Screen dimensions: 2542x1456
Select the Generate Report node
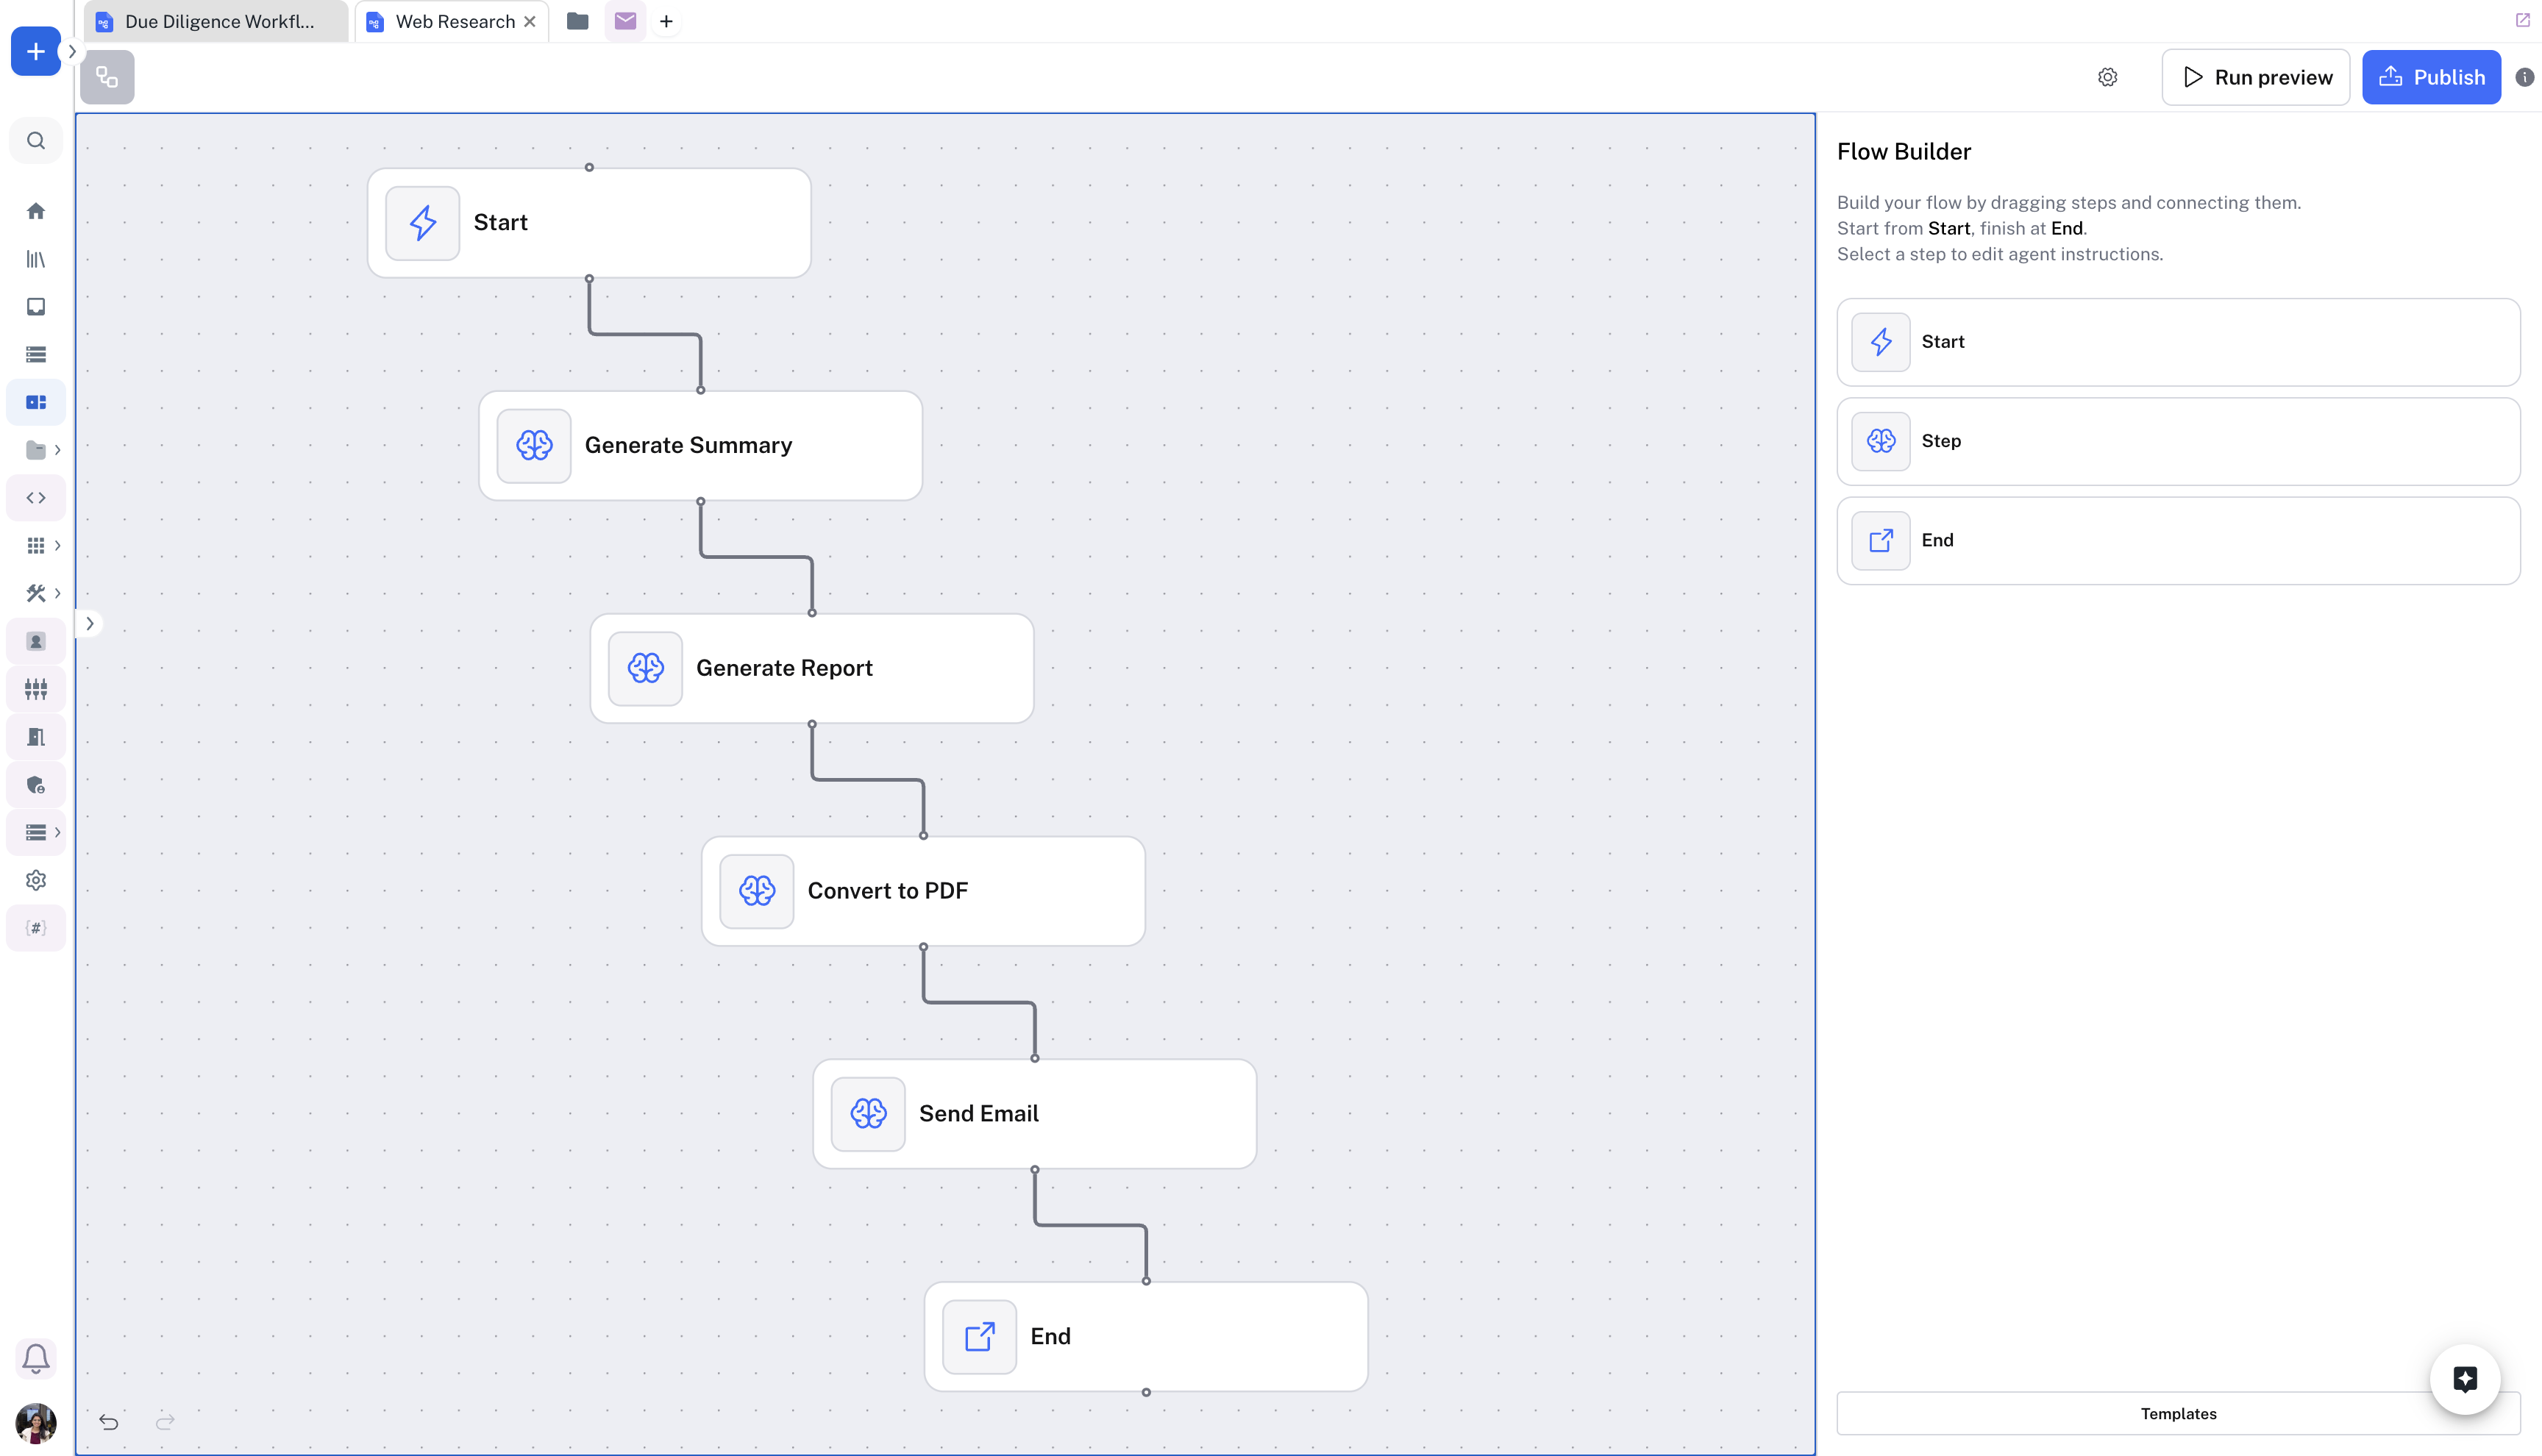point(811,668)
